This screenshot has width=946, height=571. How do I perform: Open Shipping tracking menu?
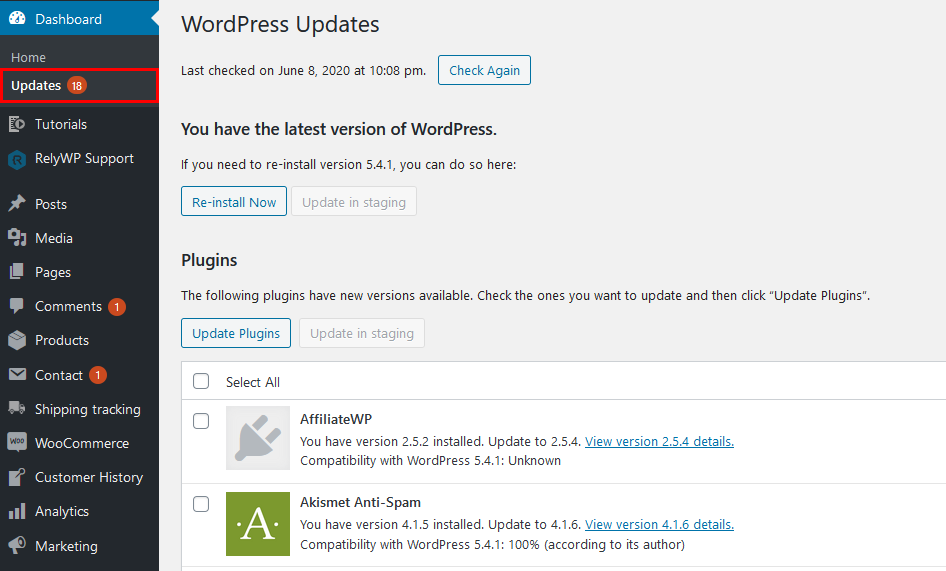tap(79, 409)
